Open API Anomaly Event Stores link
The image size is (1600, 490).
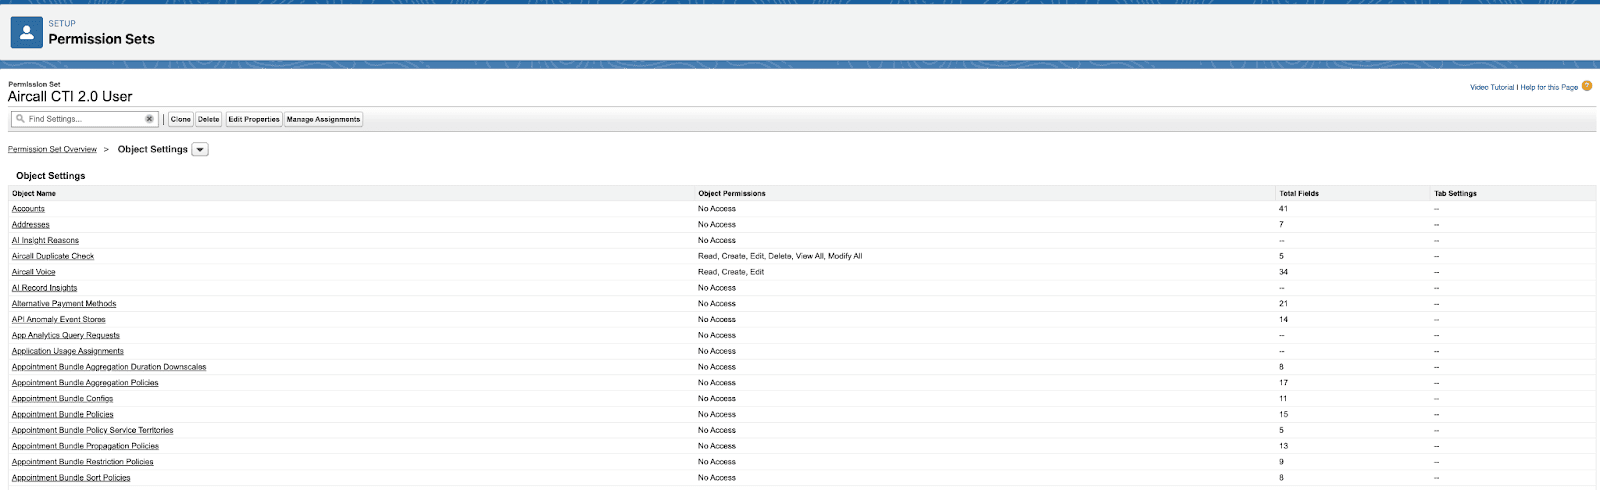[58, 320]
